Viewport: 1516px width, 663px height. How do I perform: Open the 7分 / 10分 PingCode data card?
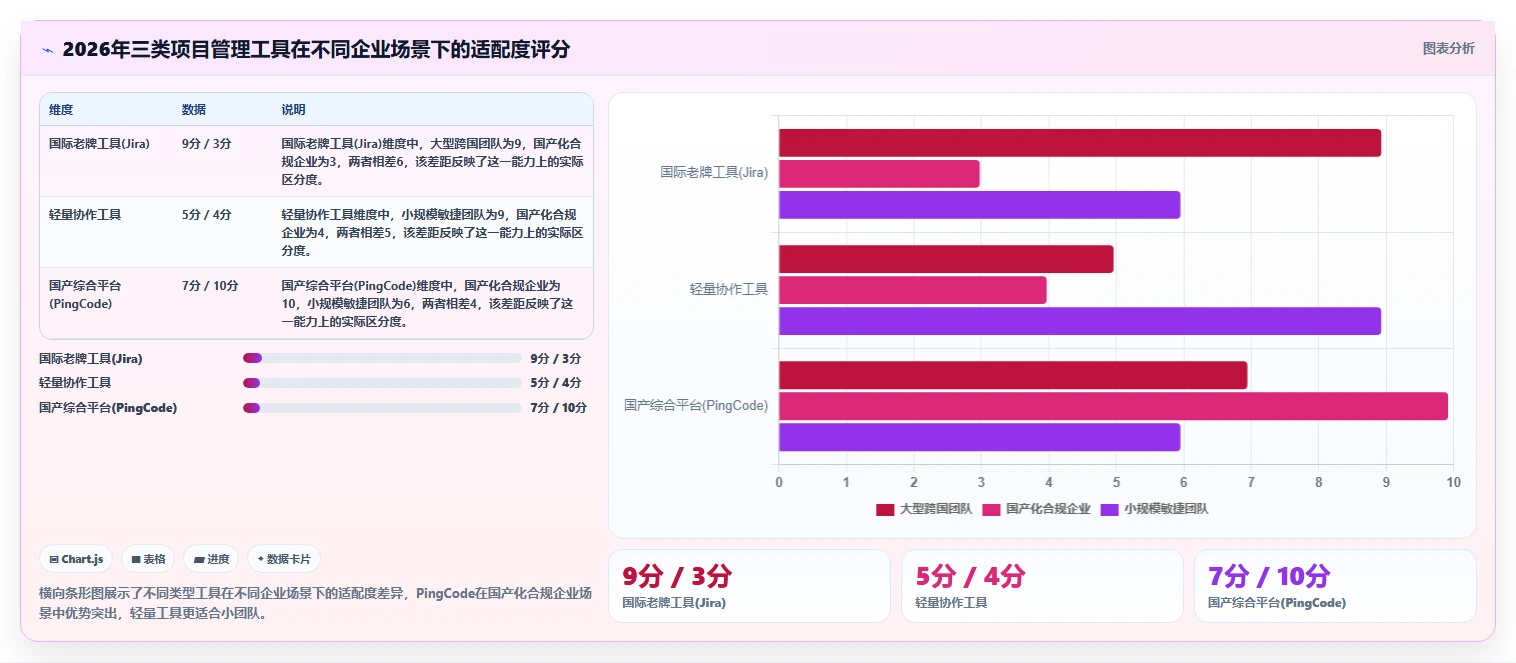coord(1335,586)
